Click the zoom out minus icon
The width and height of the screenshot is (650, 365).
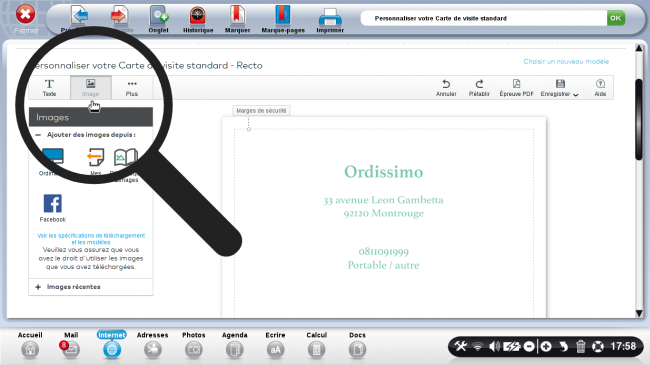(529, 346)
